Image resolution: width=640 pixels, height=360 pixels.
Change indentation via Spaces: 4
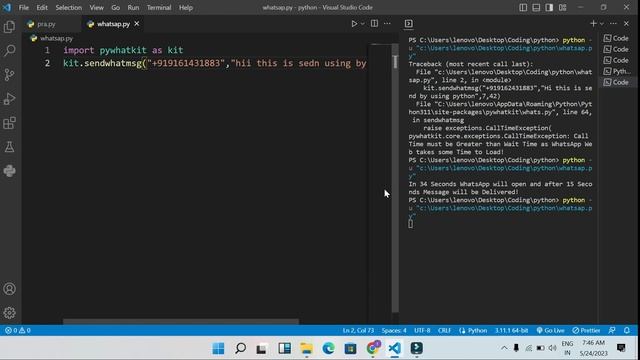pos(394,330)
